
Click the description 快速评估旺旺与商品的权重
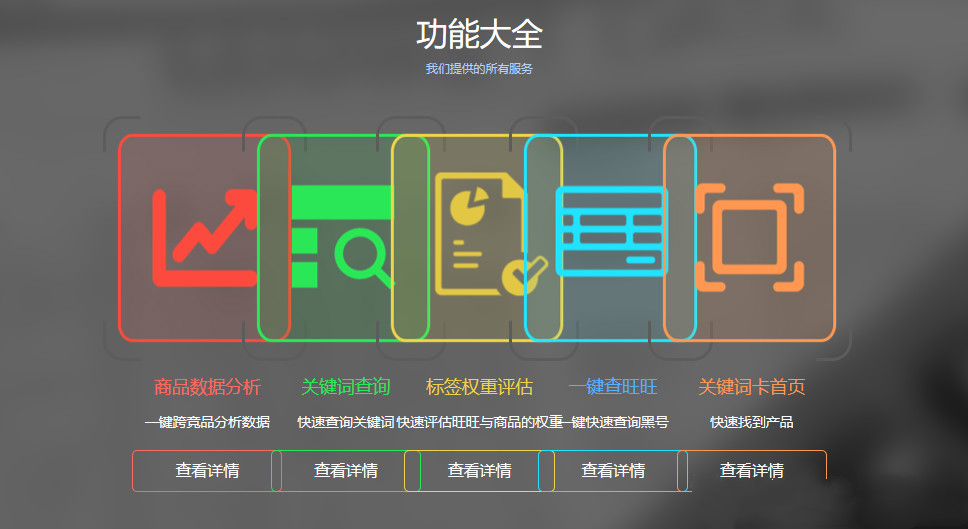click(x=480, y=422)
